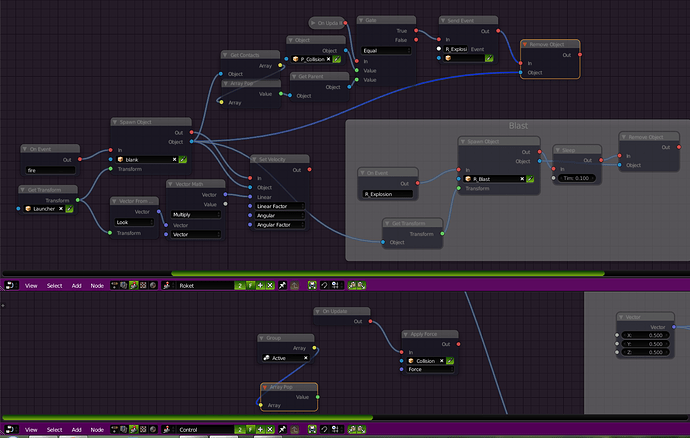Collapse the Set Velocity node triangle
The width and height of the screenshot is (690, 438).
[x=254, y=159]
